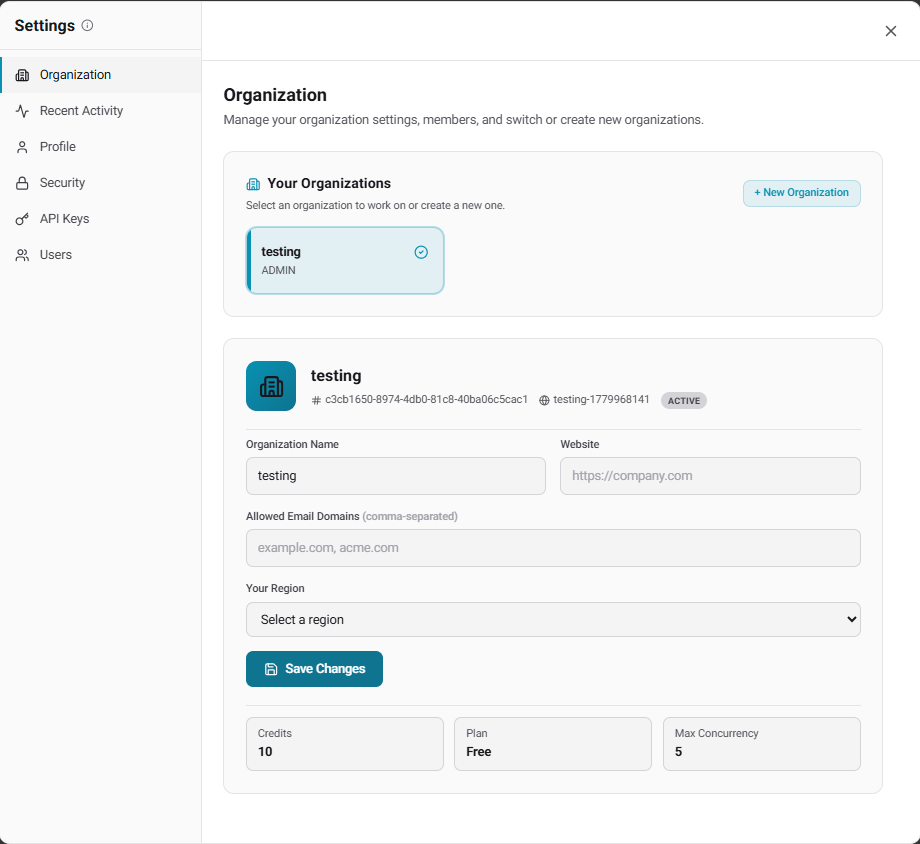Go to the Profile section
920x844 pixels.
point(101,147)
